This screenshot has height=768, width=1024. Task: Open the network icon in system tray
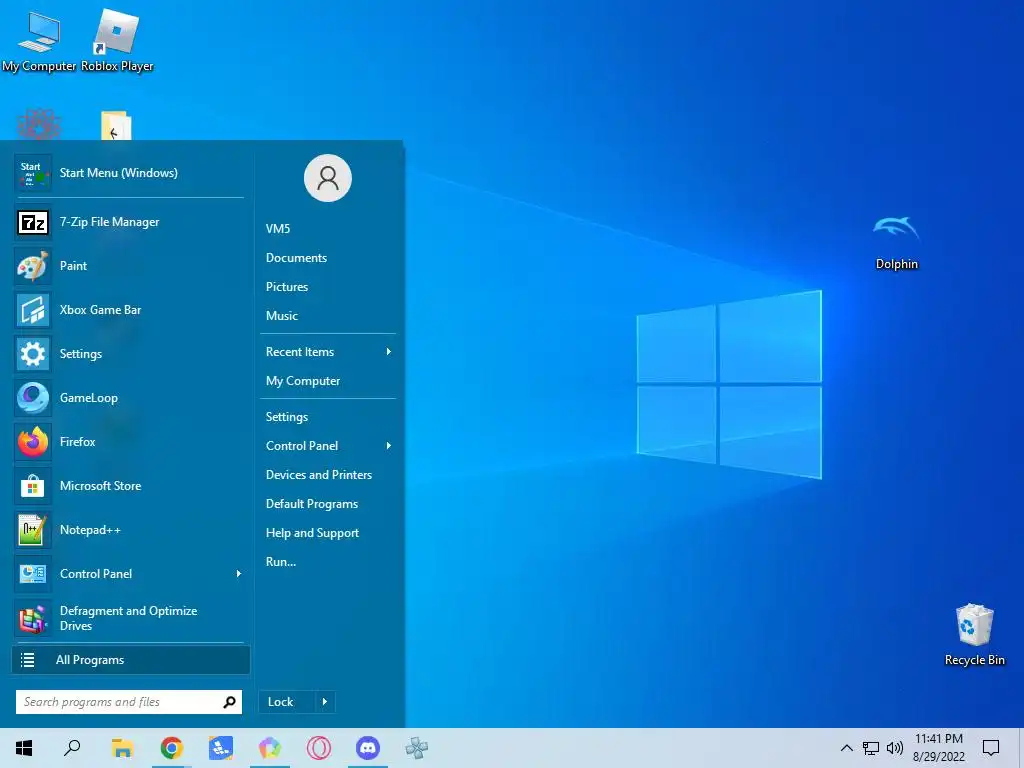[x=871, y=748]
